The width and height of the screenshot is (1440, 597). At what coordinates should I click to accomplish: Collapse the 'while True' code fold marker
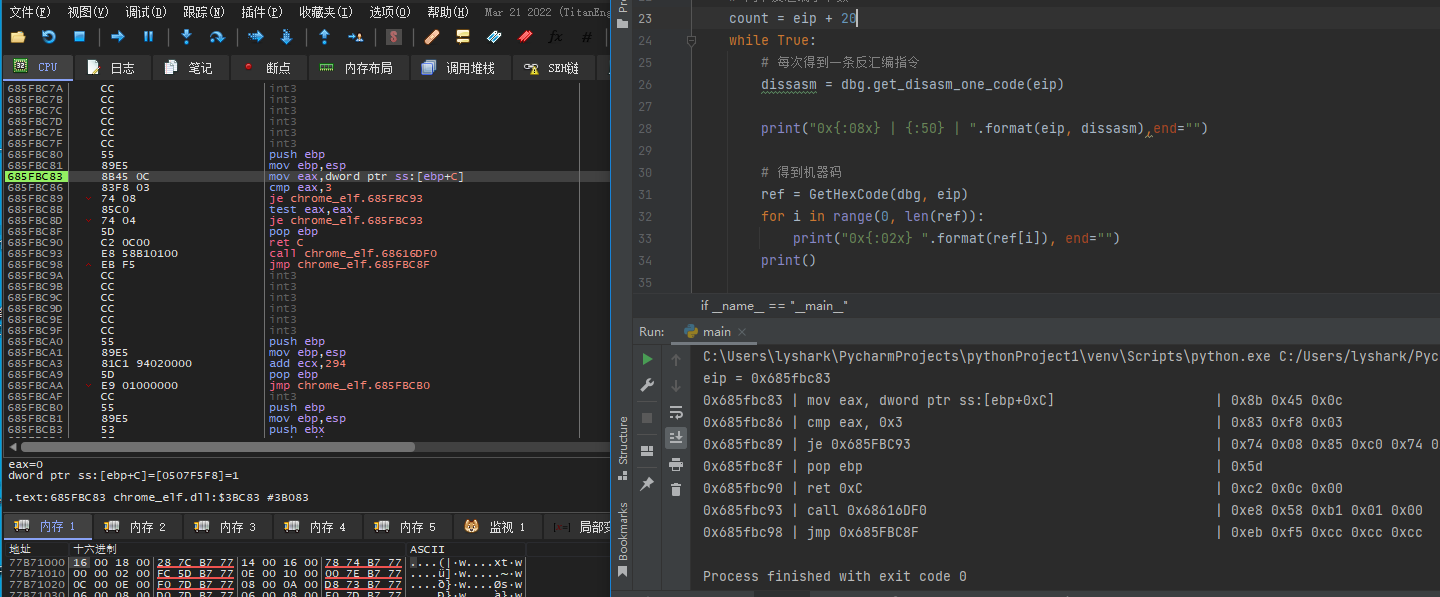click(690, 41)
